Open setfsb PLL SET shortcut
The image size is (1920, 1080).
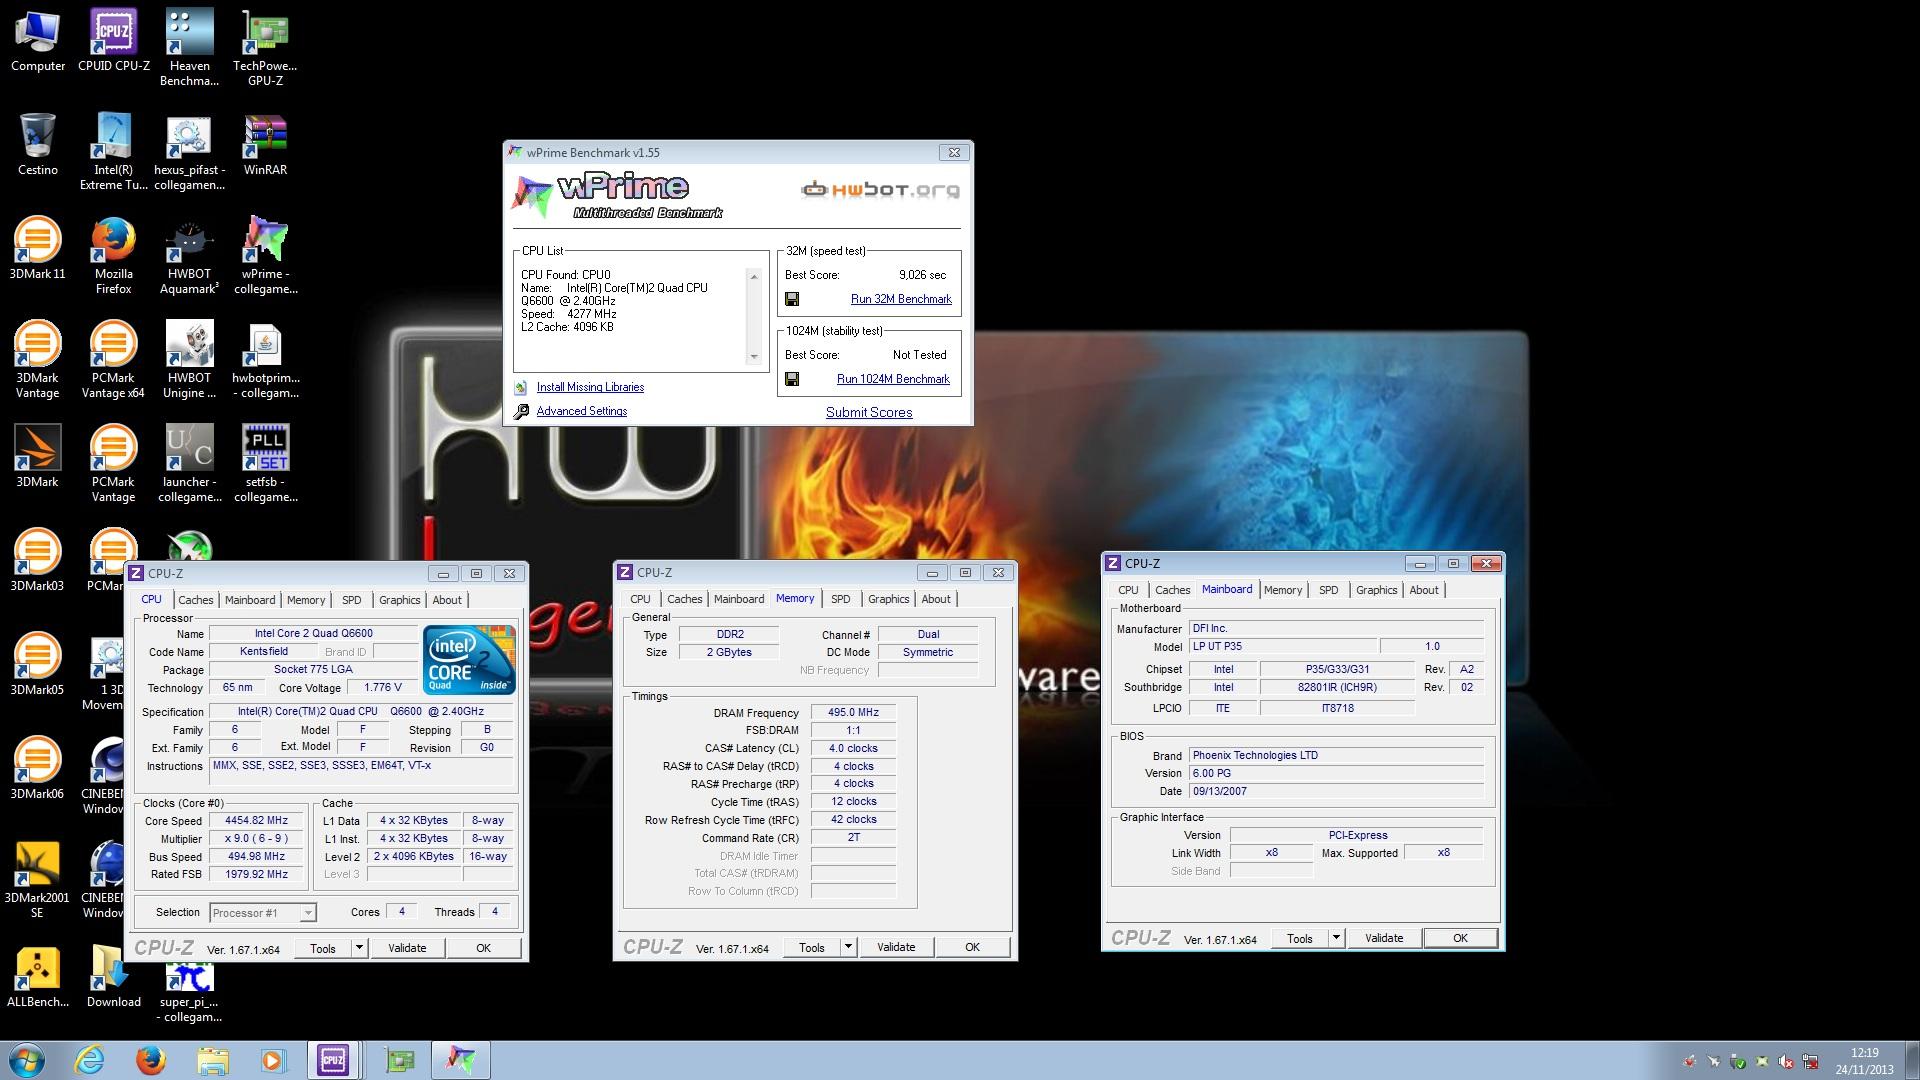(x=265, y=464)
